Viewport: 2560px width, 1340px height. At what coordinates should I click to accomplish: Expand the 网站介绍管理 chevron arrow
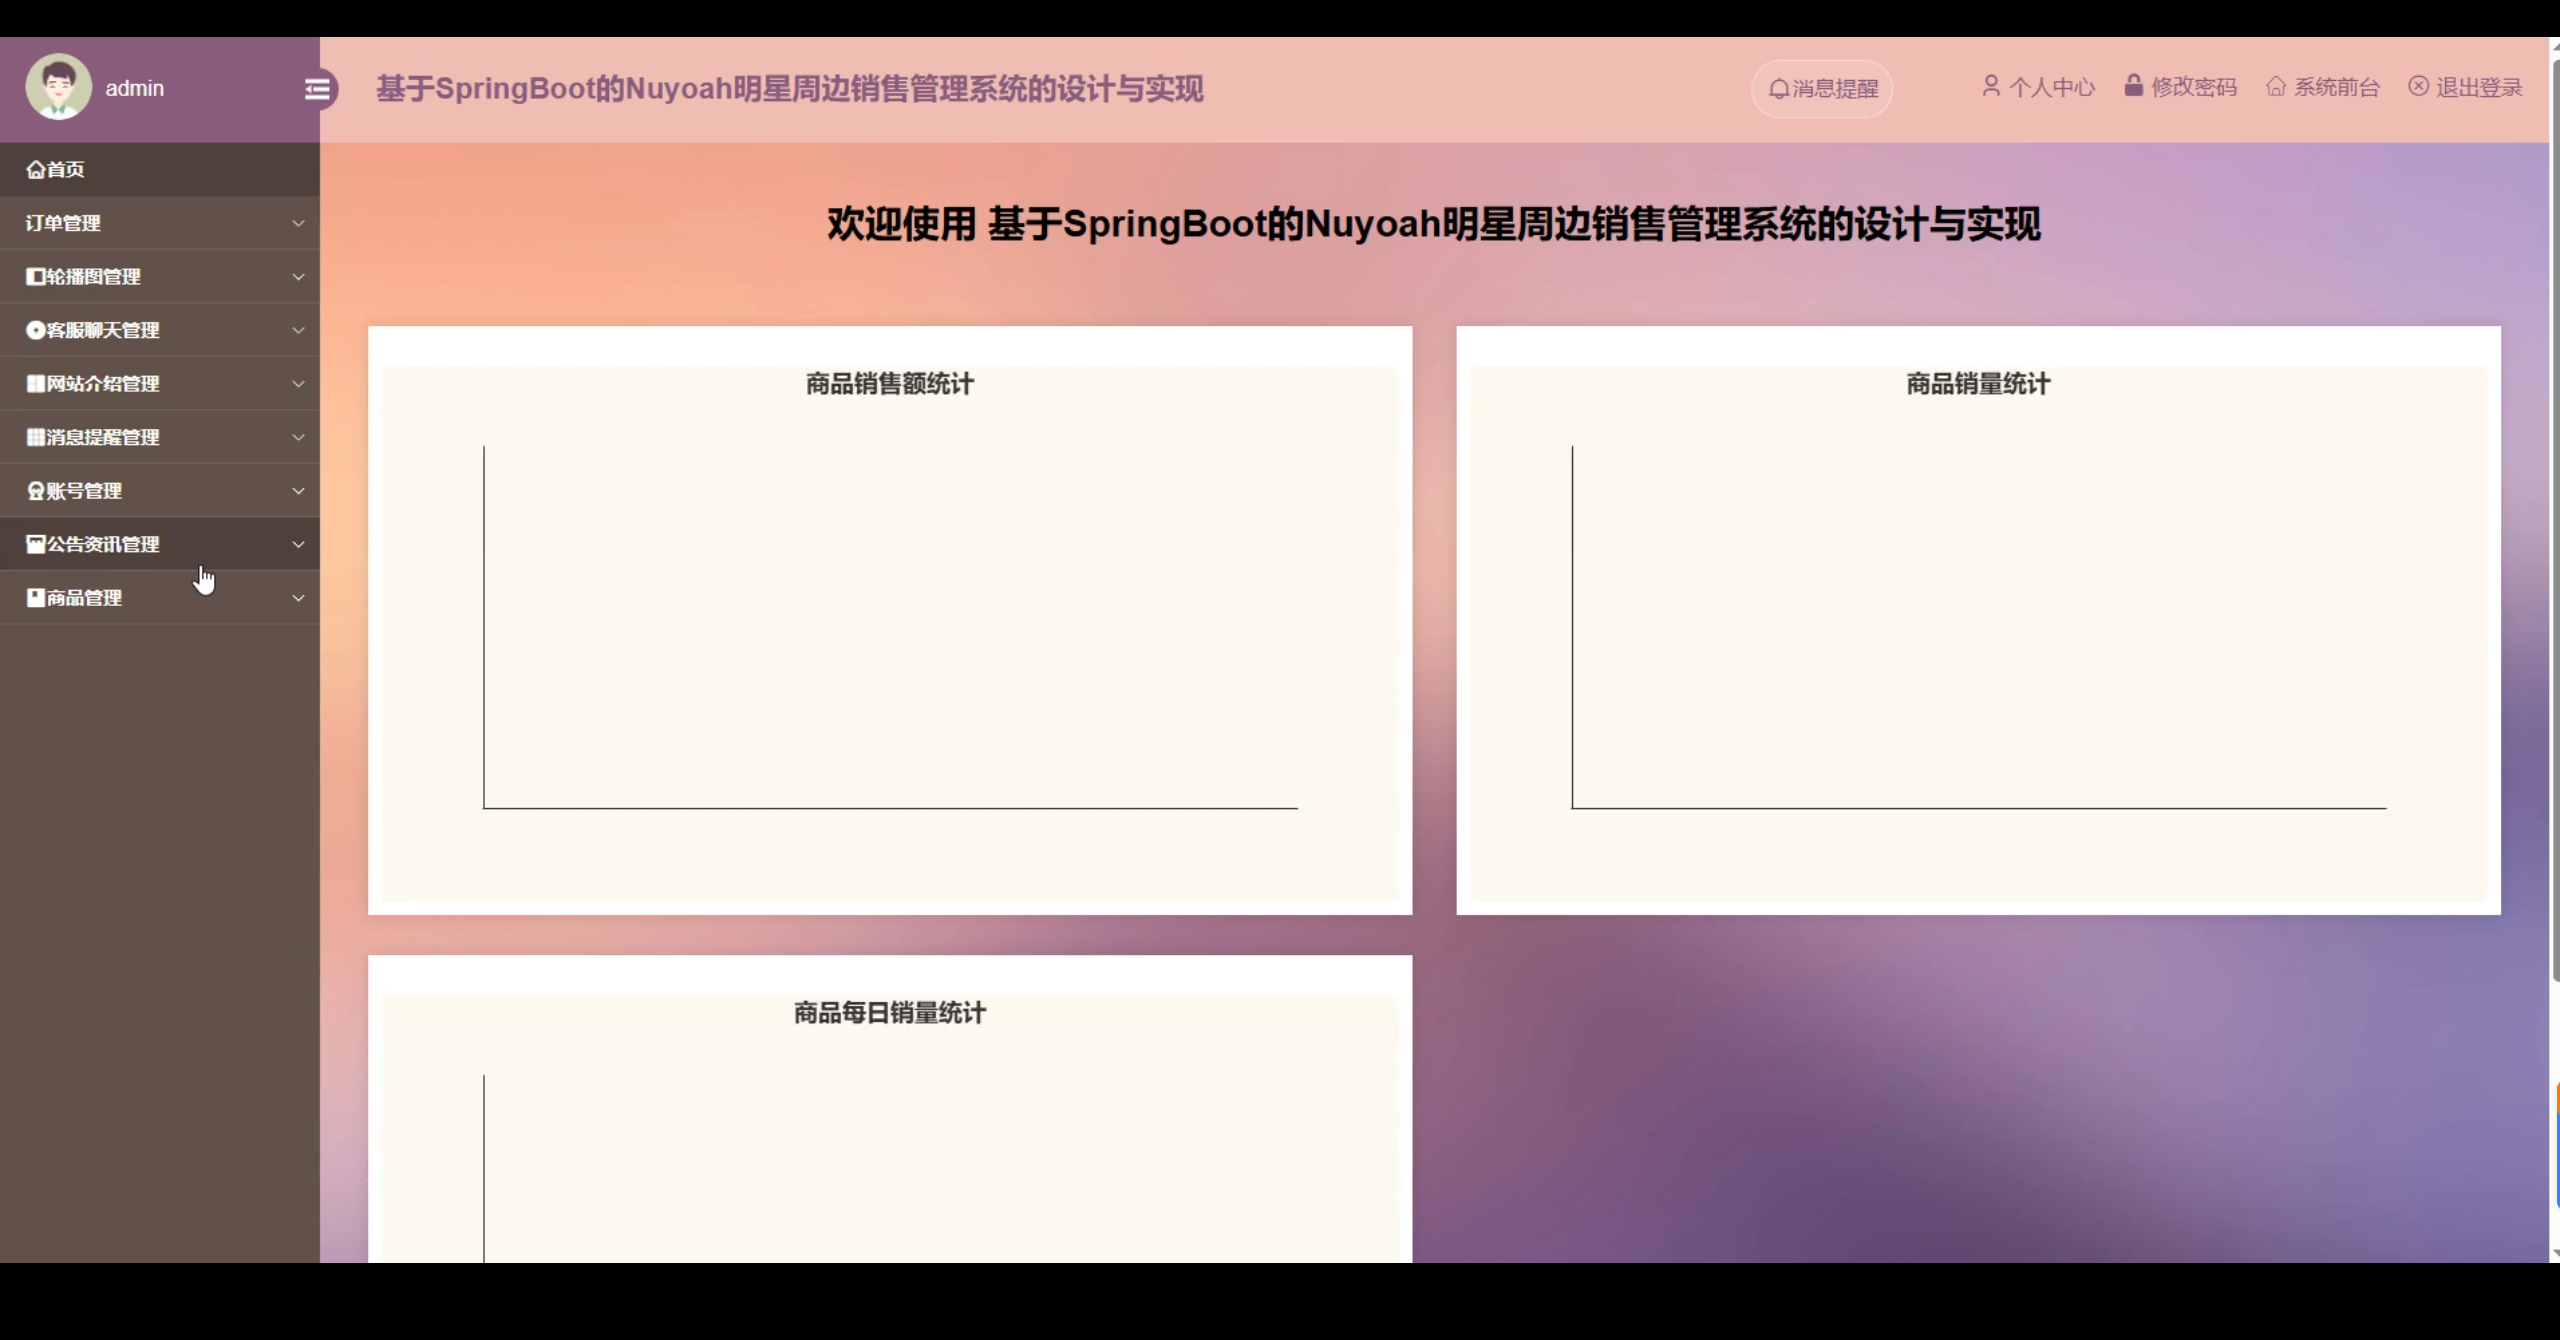coord(298,384)
